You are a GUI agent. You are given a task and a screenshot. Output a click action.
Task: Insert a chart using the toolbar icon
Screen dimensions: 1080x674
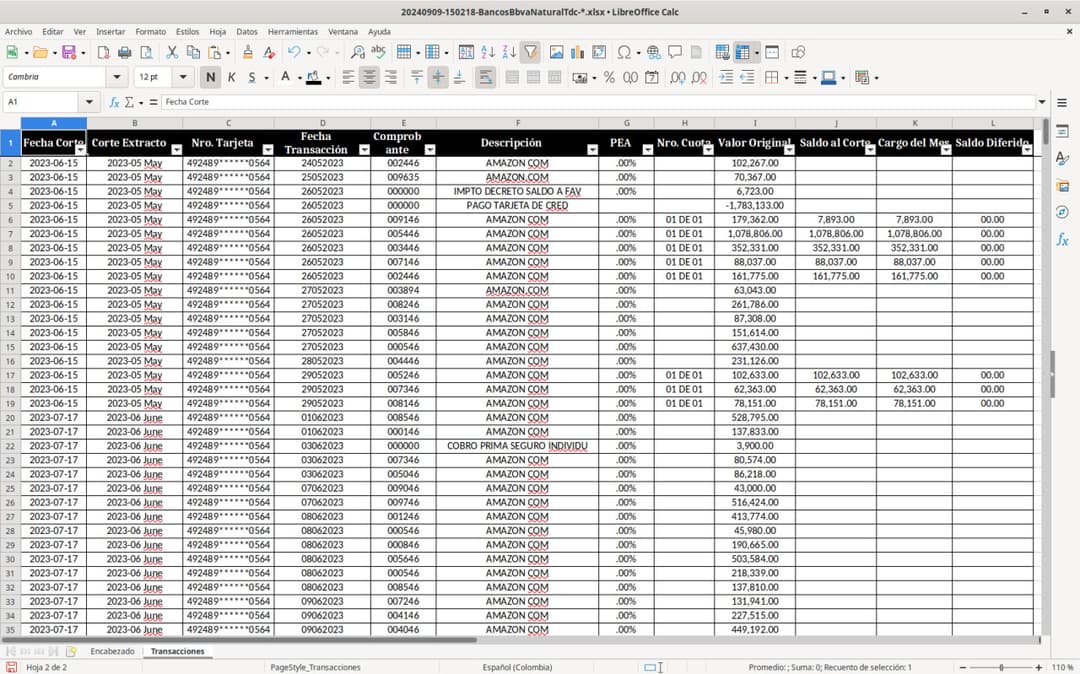point(577,52)
